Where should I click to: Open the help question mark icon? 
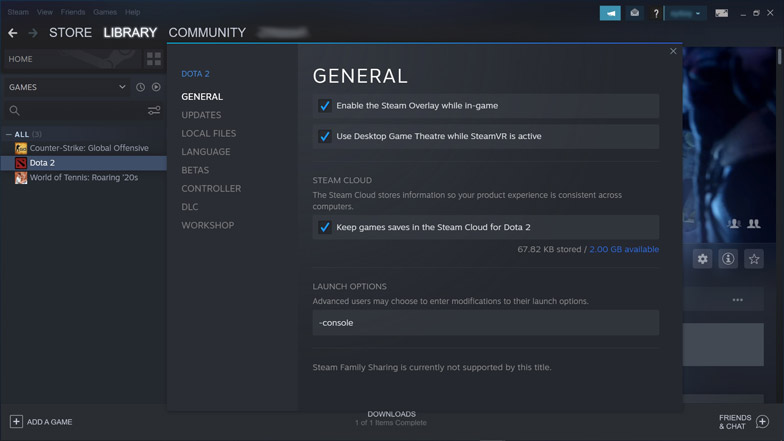tap(656, 14)
